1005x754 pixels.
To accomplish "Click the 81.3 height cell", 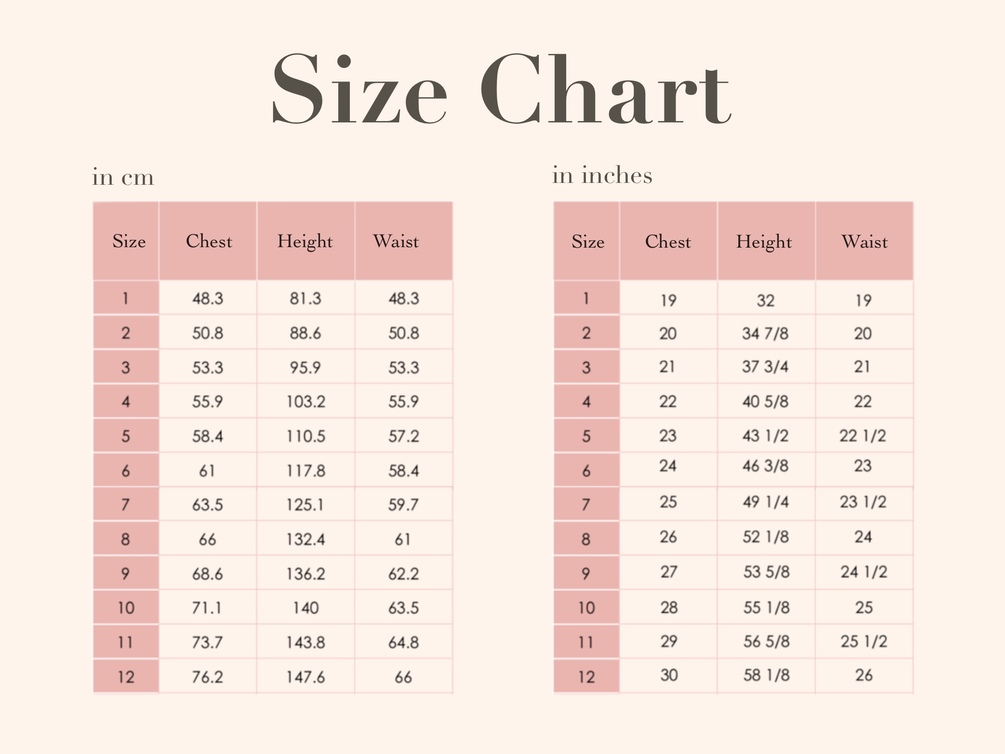I will click(305, 298).
